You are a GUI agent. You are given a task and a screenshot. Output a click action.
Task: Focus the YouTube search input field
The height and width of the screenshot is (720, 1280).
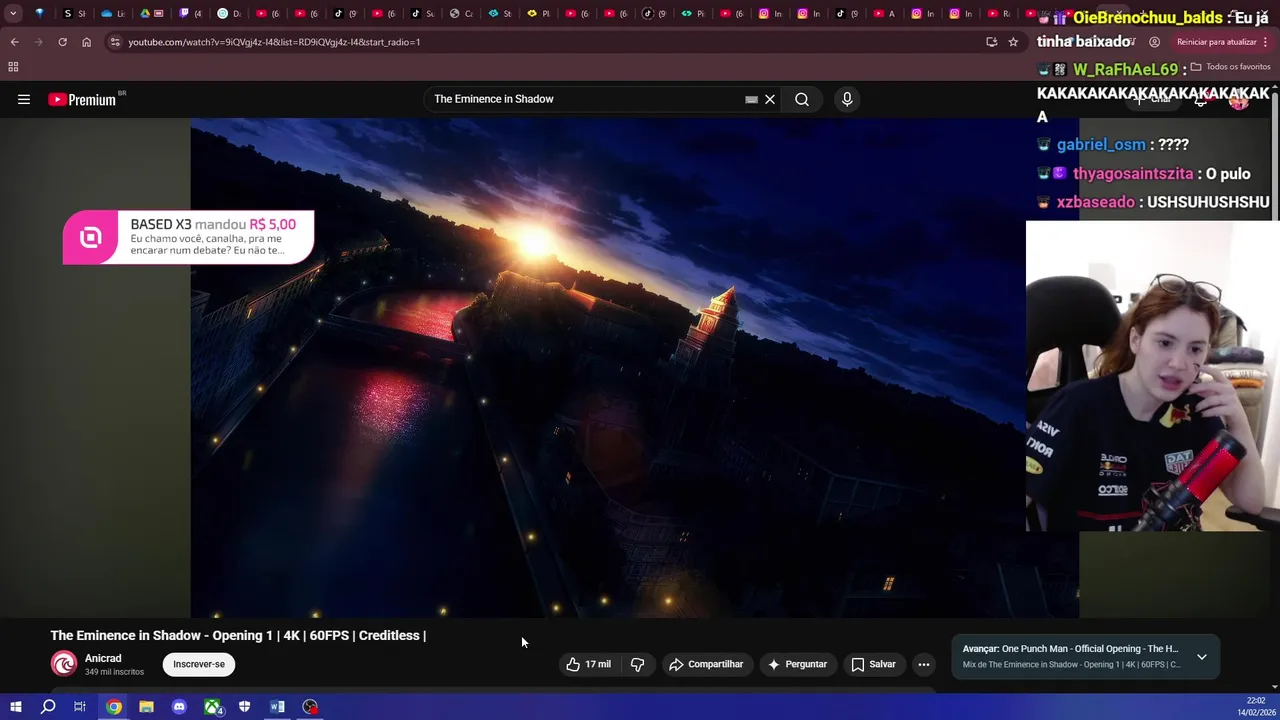coord(585,99)
